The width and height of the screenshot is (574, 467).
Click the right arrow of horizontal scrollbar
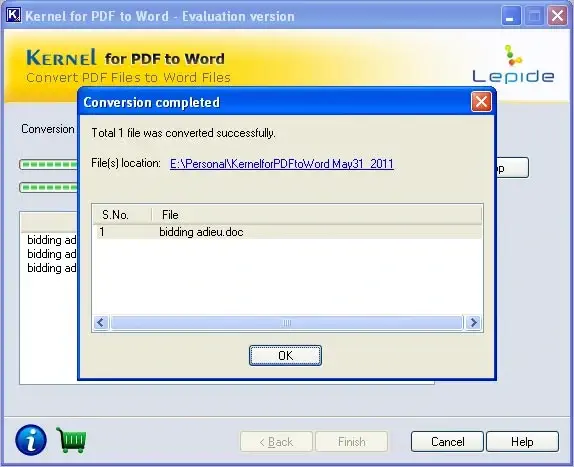[x=473, y=323]
